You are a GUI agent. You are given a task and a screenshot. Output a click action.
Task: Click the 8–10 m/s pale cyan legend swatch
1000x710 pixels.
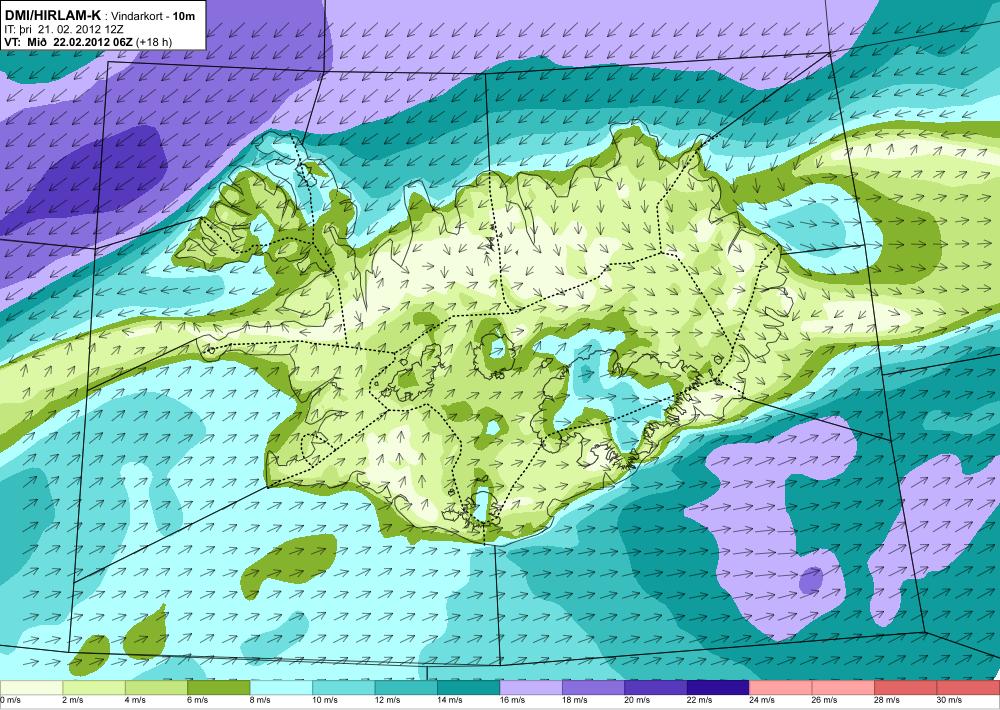[x=281, y=687]
